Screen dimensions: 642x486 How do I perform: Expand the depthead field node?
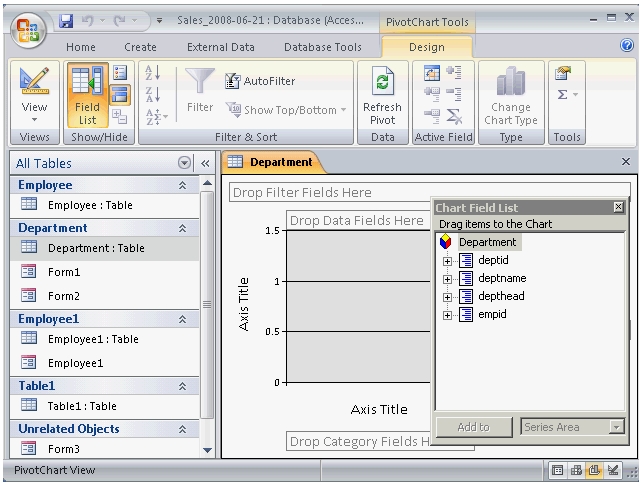(x=447, y=297)
